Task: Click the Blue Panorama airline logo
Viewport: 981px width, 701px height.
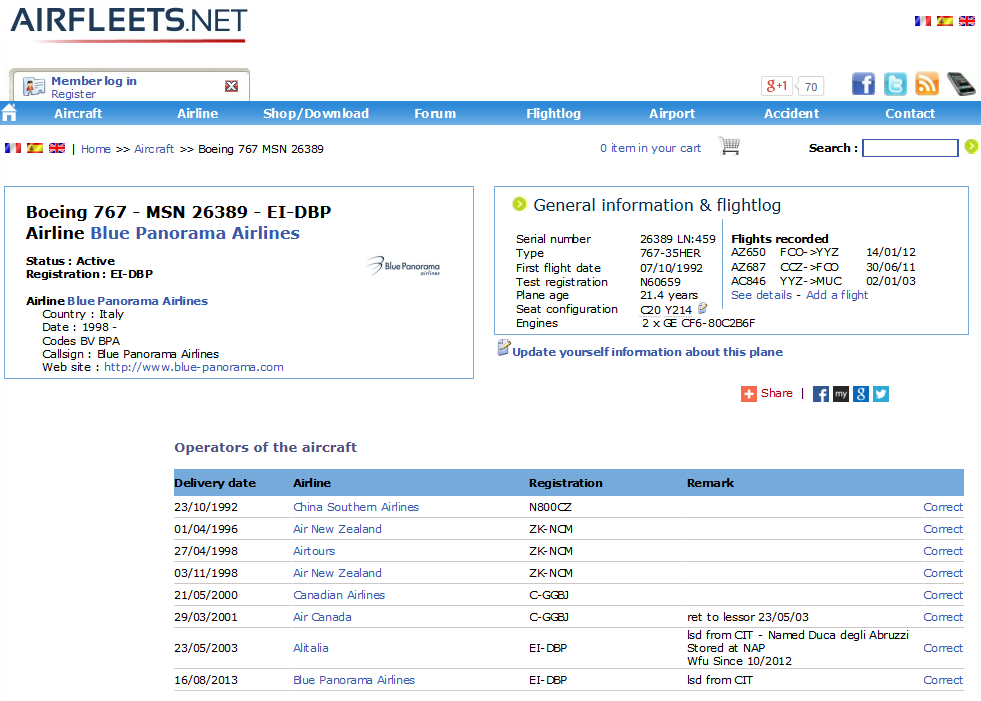Action: point(404,265)
